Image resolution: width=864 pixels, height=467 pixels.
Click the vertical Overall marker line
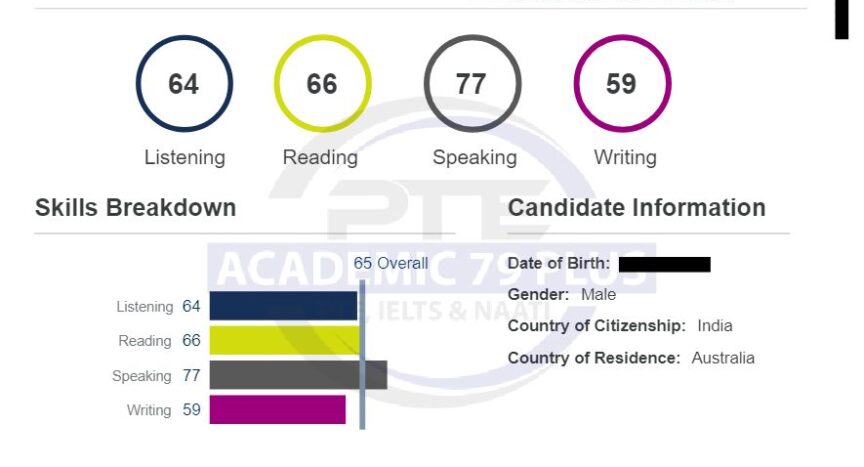(362, 355)
